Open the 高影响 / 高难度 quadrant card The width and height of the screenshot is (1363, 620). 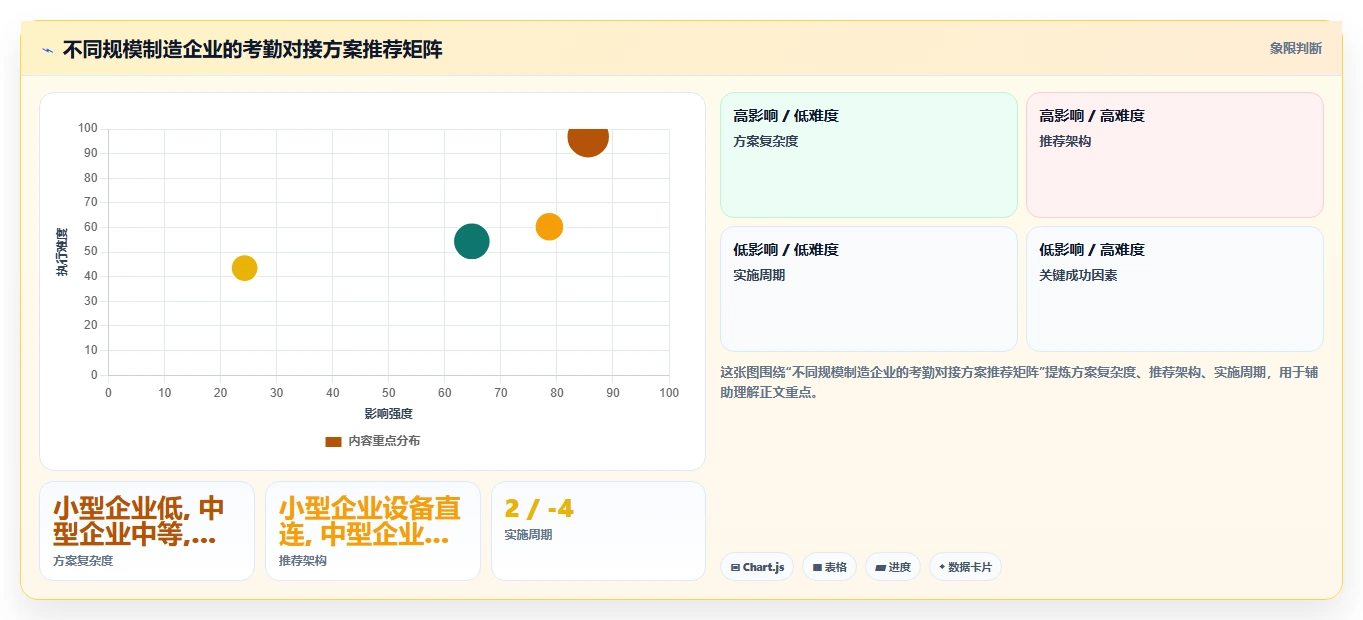click(1174, 155)
